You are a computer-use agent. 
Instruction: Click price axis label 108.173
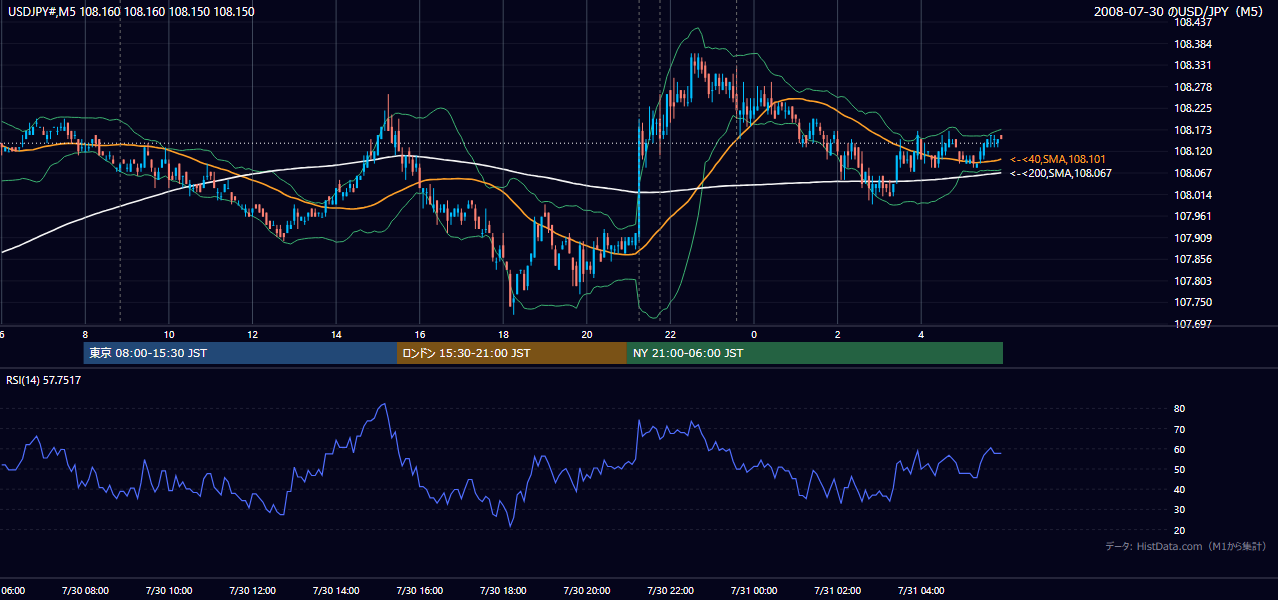point(1194,130)
